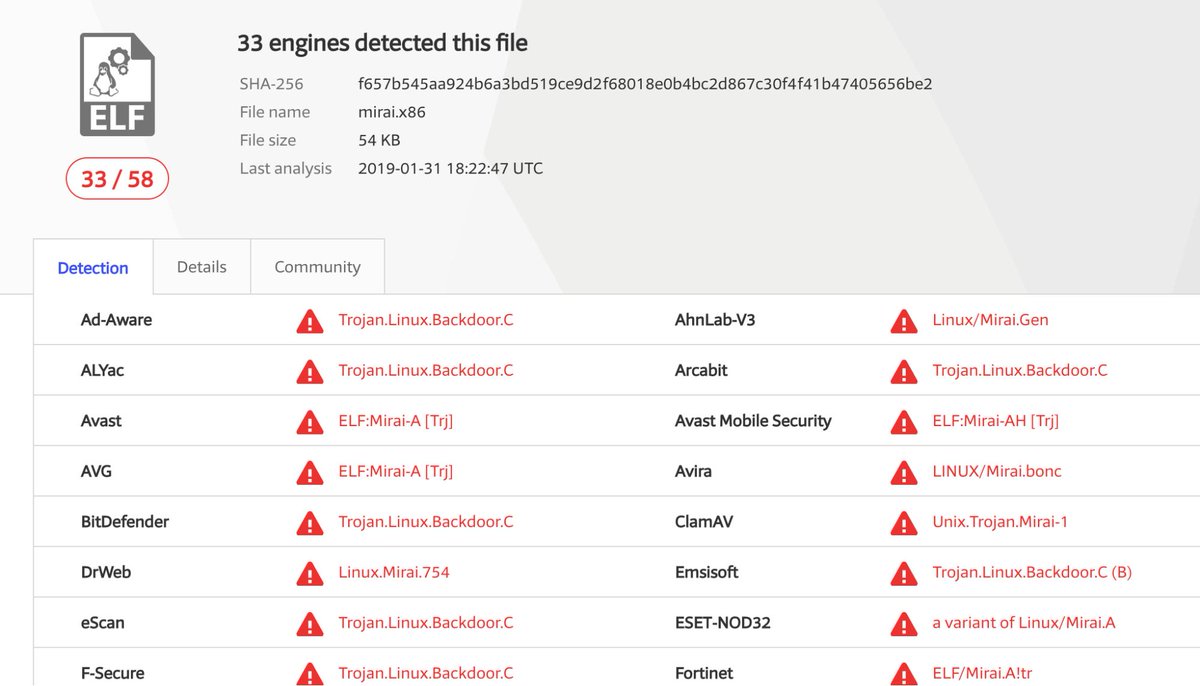This screenshot has width=1200, height=686.
Task: Click the warning icon in BitDefender row
Action: 310,523
